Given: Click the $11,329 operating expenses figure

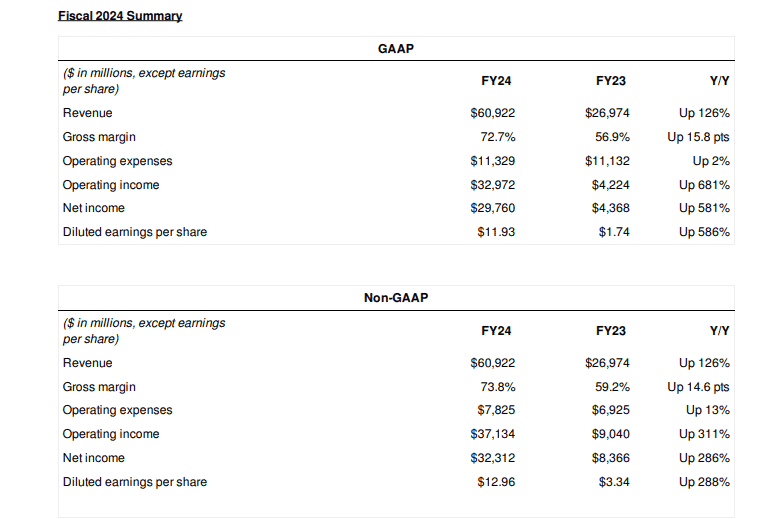Looking at the screenshot, I should (493, 161).
